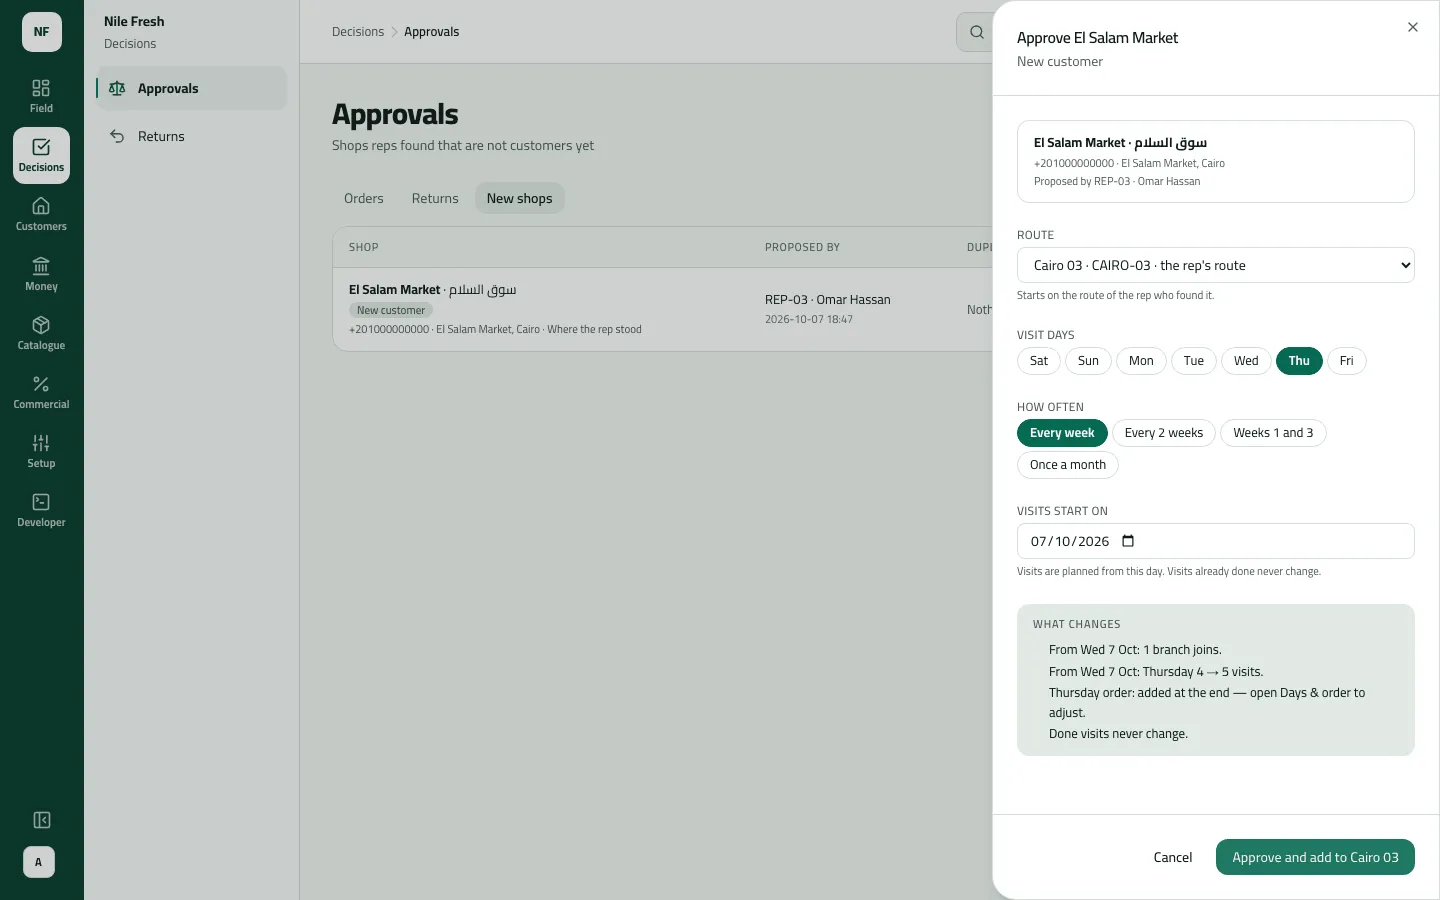The image size is (1440, 900).
Task: Click Approve and add to Cairo 03
Action: pyautogui.click(x=1315, y=857)
